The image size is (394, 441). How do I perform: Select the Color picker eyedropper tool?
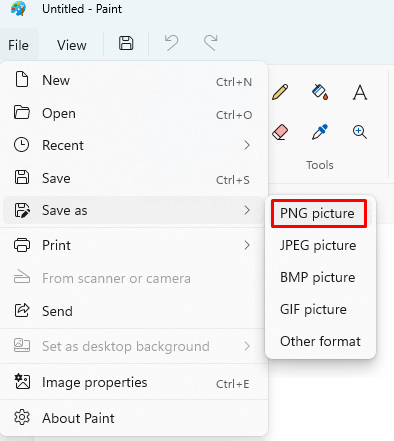pos(320,132)
